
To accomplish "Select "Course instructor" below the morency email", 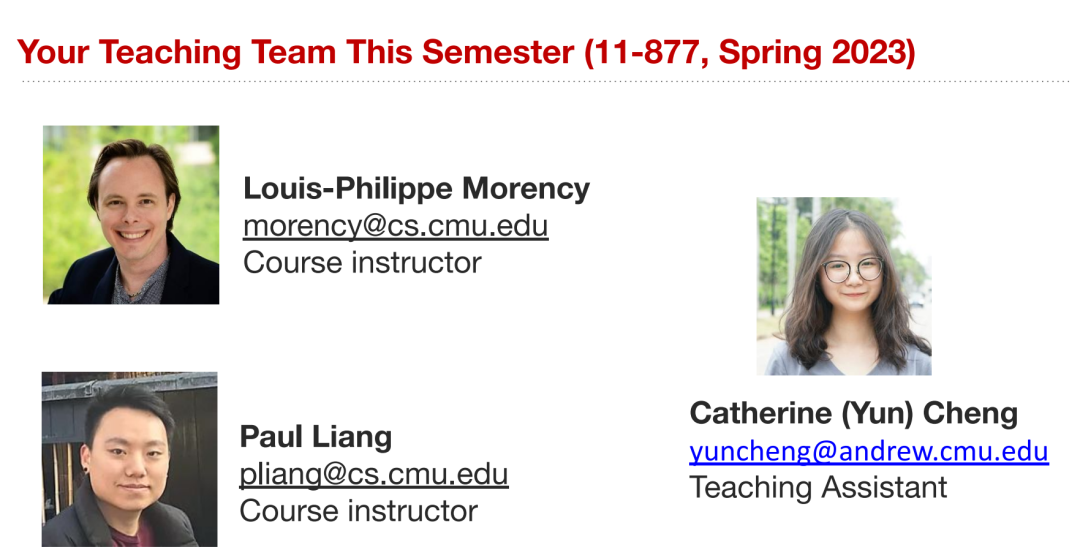I will coord(362,262).
